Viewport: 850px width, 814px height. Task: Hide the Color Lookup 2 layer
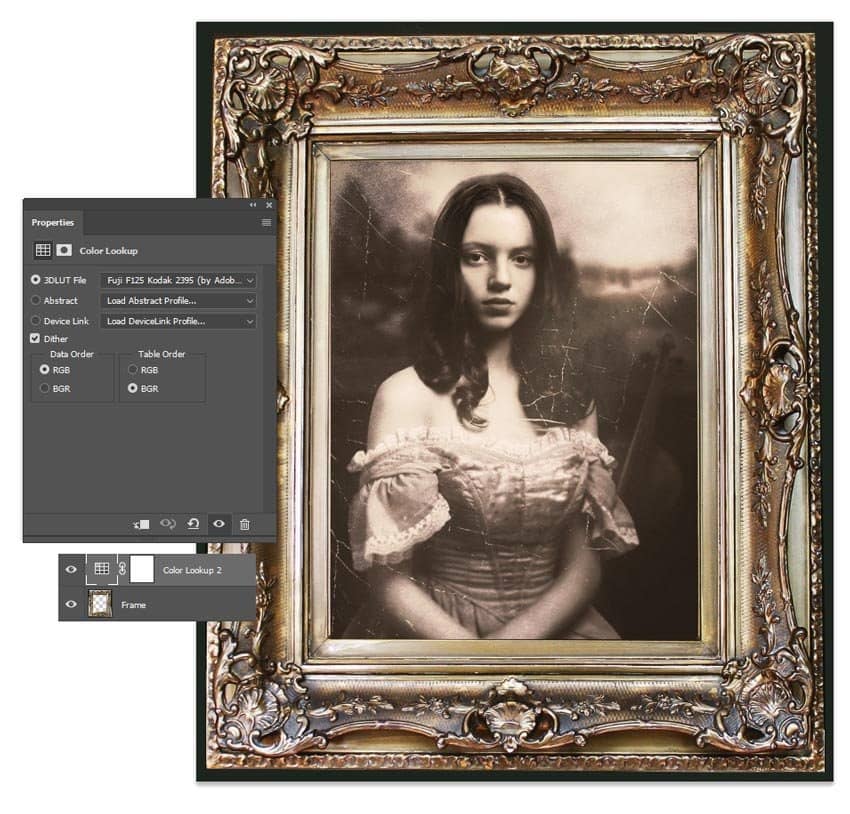pos(71,570)
